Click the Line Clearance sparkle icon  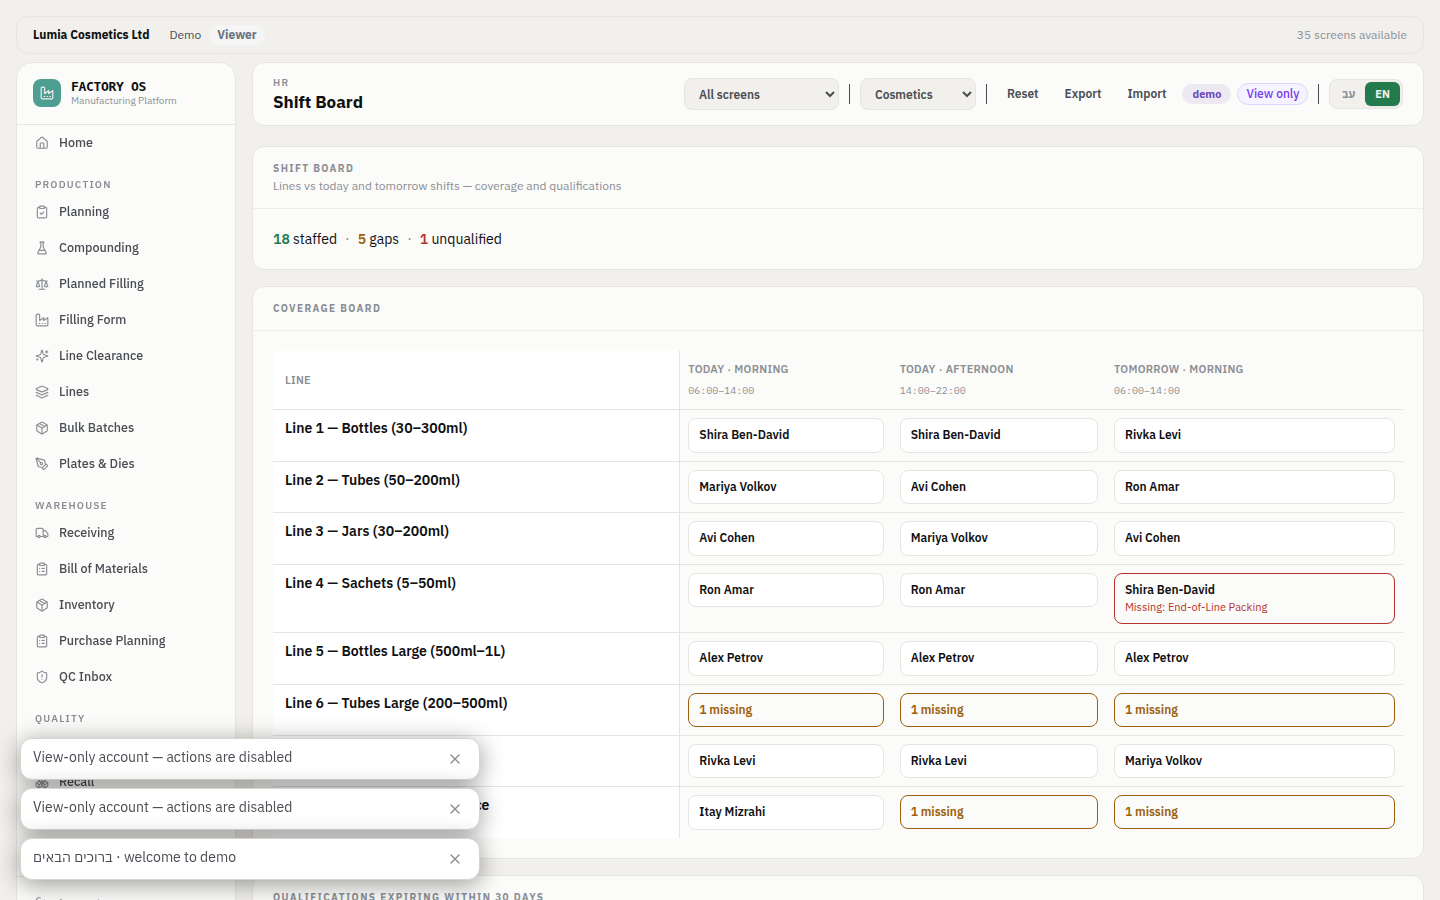[42, 356]
